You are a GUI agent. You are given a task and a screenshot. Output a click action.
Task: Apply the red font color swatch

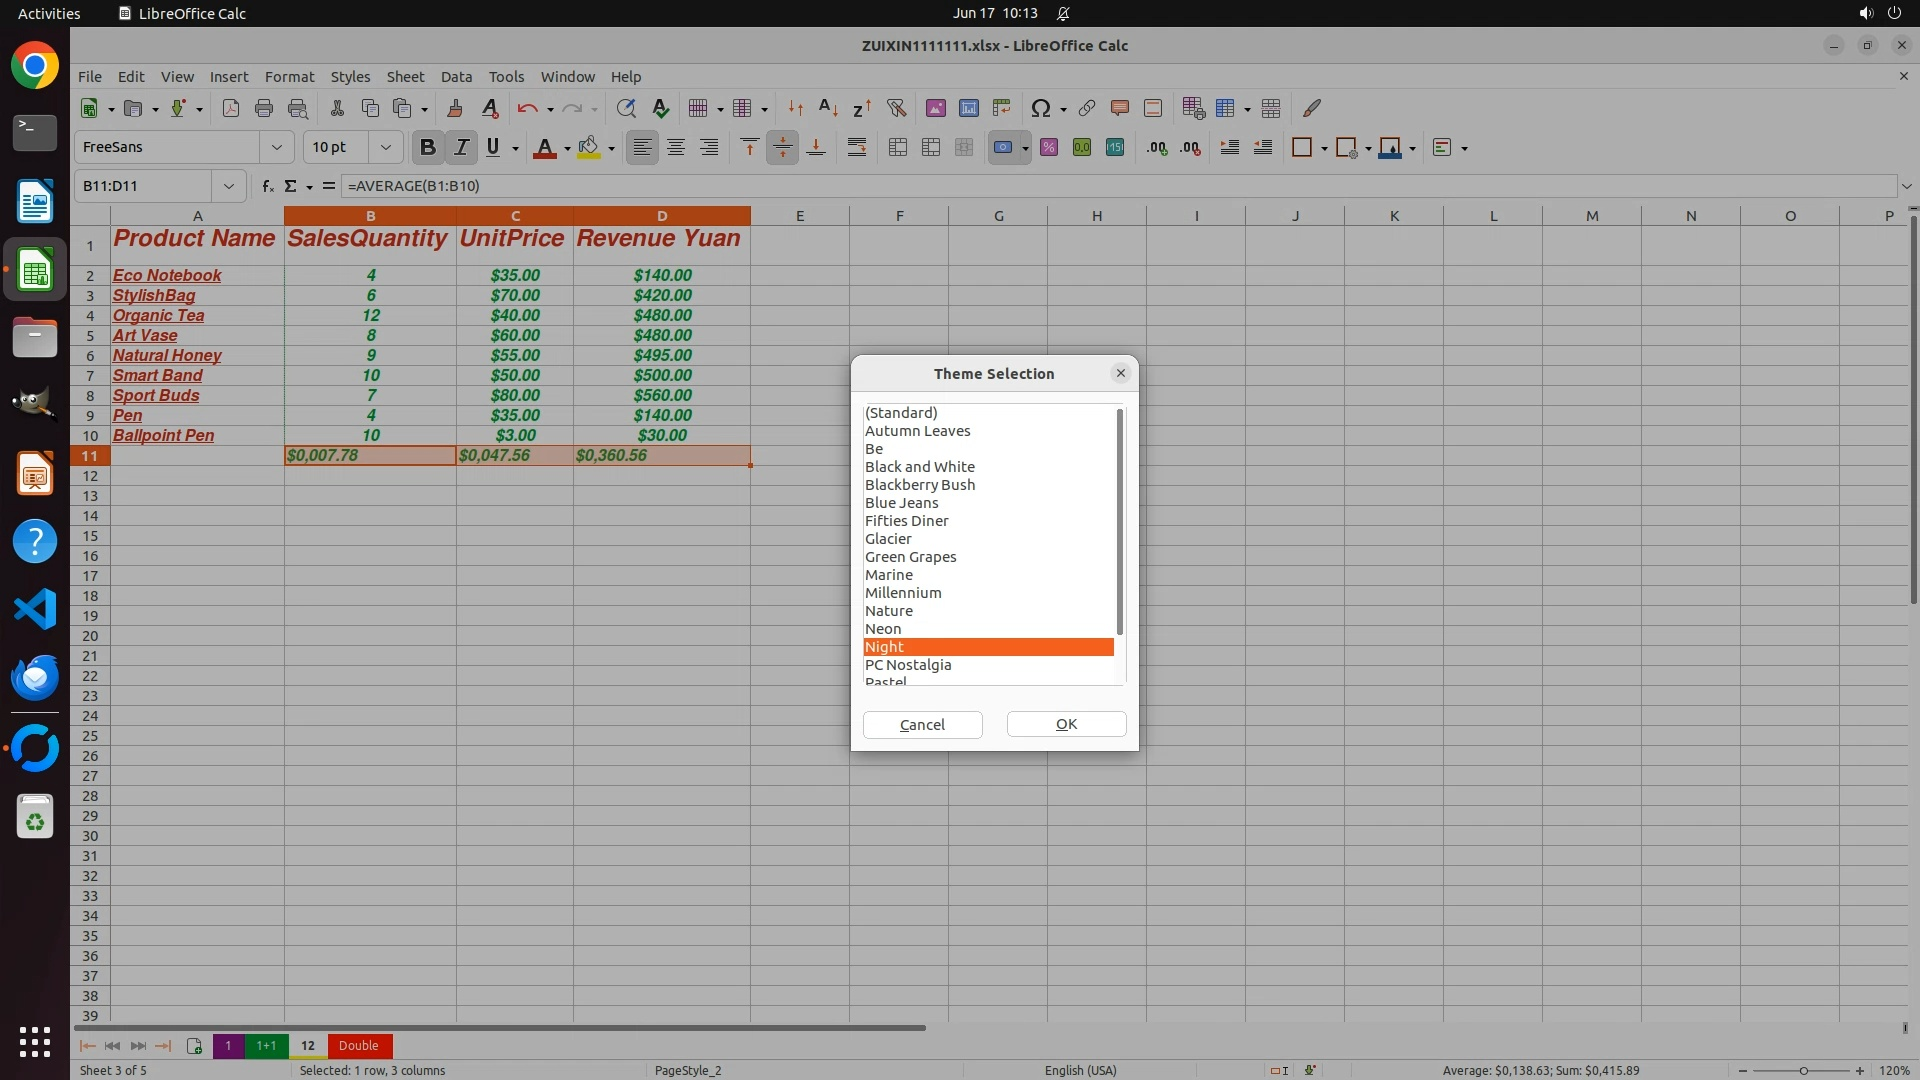pyautogui.click(x=544, y=148)
